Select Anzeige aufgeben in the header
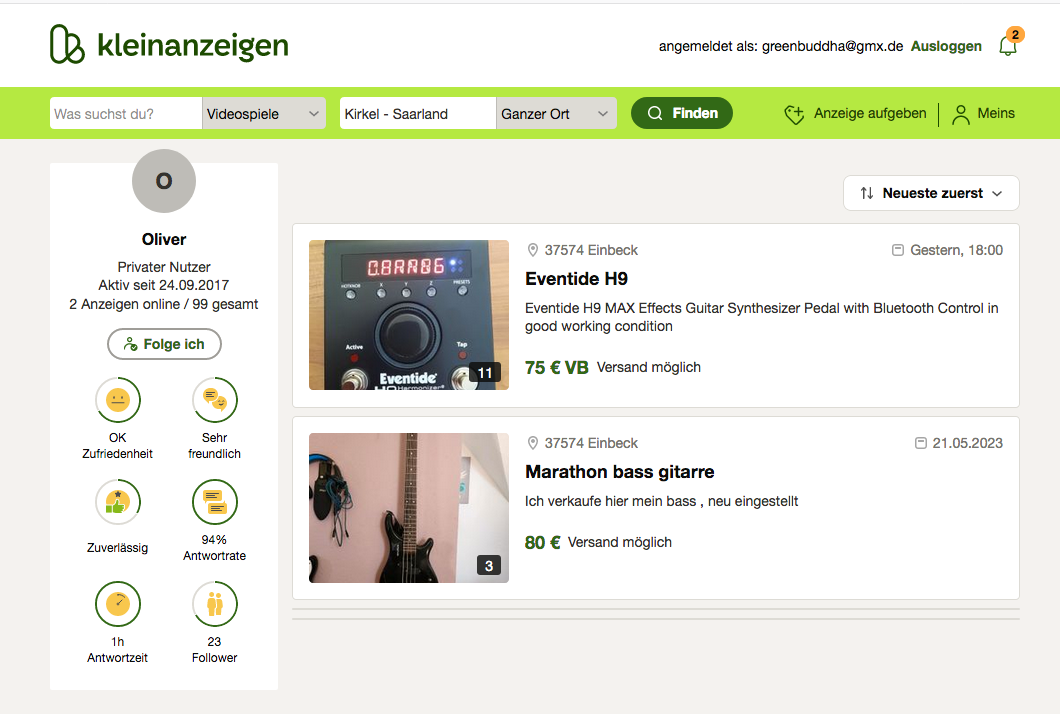Viewport: 1060px width, 714px height. [x=855, y=114]
